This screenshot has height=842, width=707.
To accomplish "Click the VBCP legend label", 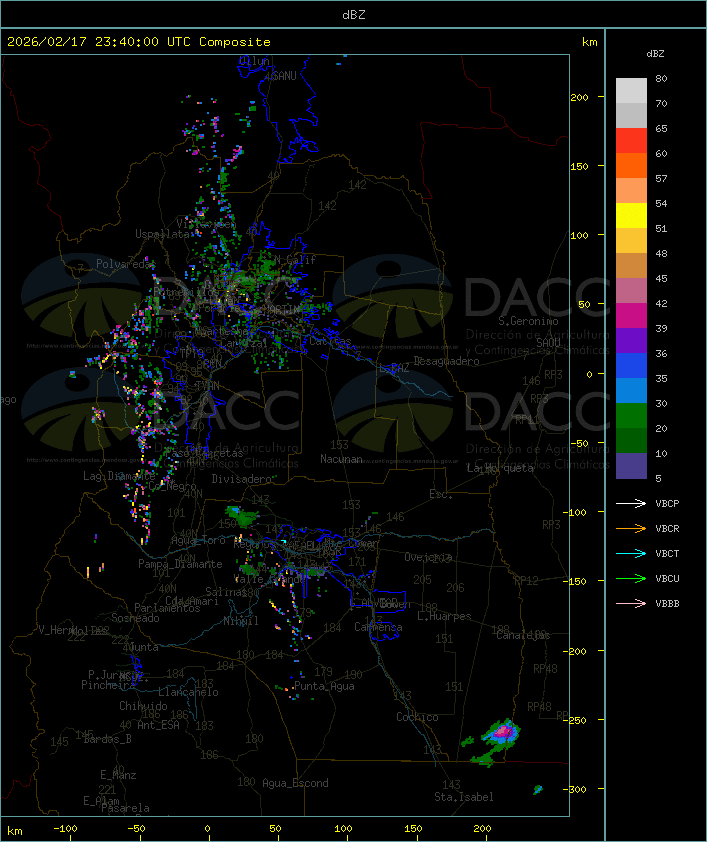I will (667, 503).
